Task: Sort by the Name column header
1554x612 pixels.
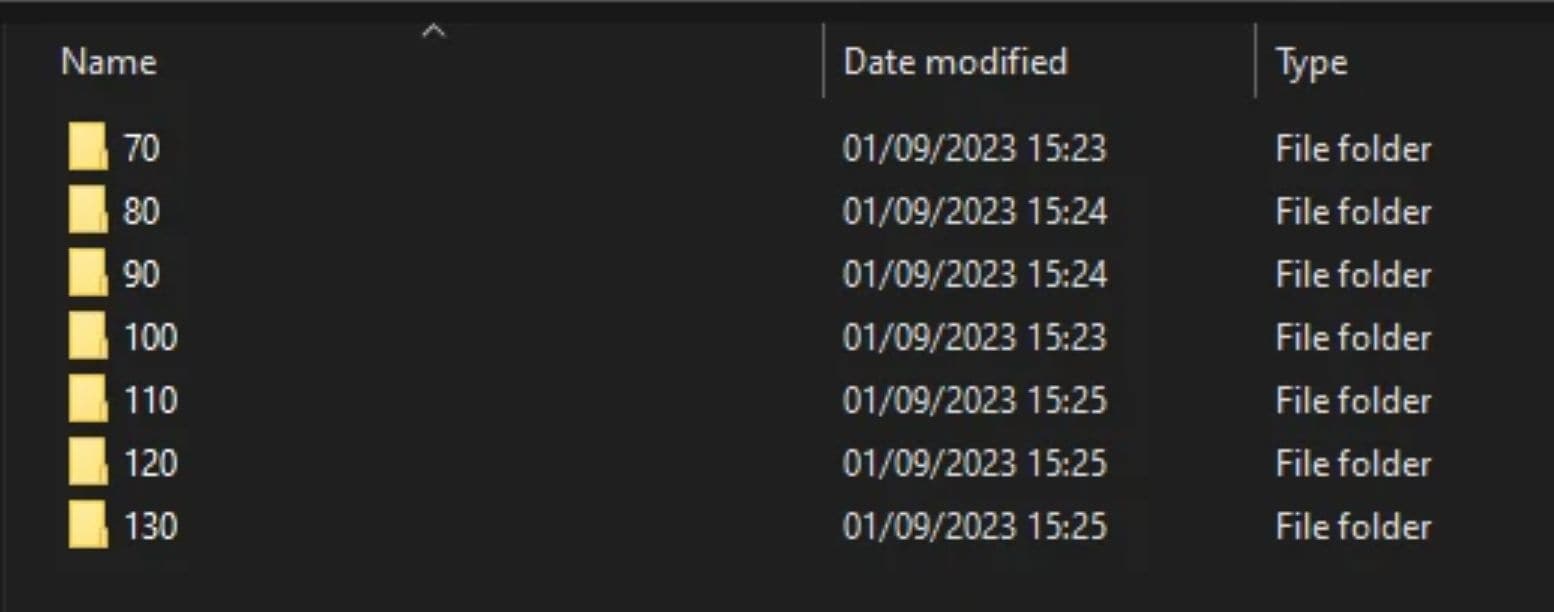Action: pos(109,63)
